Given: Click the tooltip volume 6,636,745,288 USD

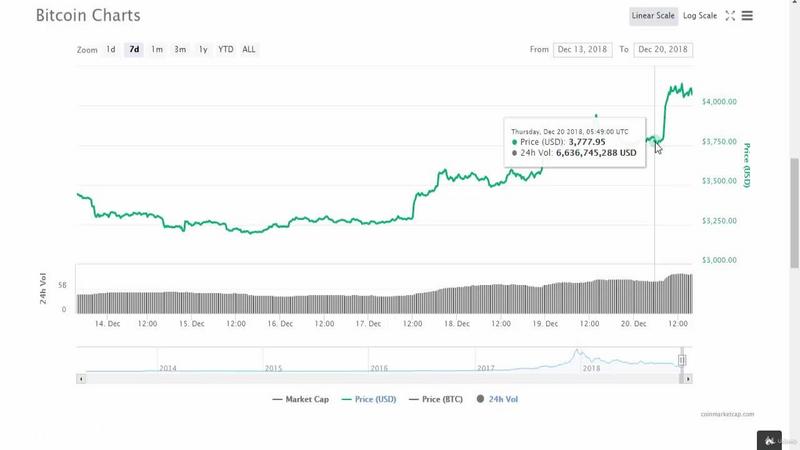Looking at the screenshot, I should tap(596, 153).
